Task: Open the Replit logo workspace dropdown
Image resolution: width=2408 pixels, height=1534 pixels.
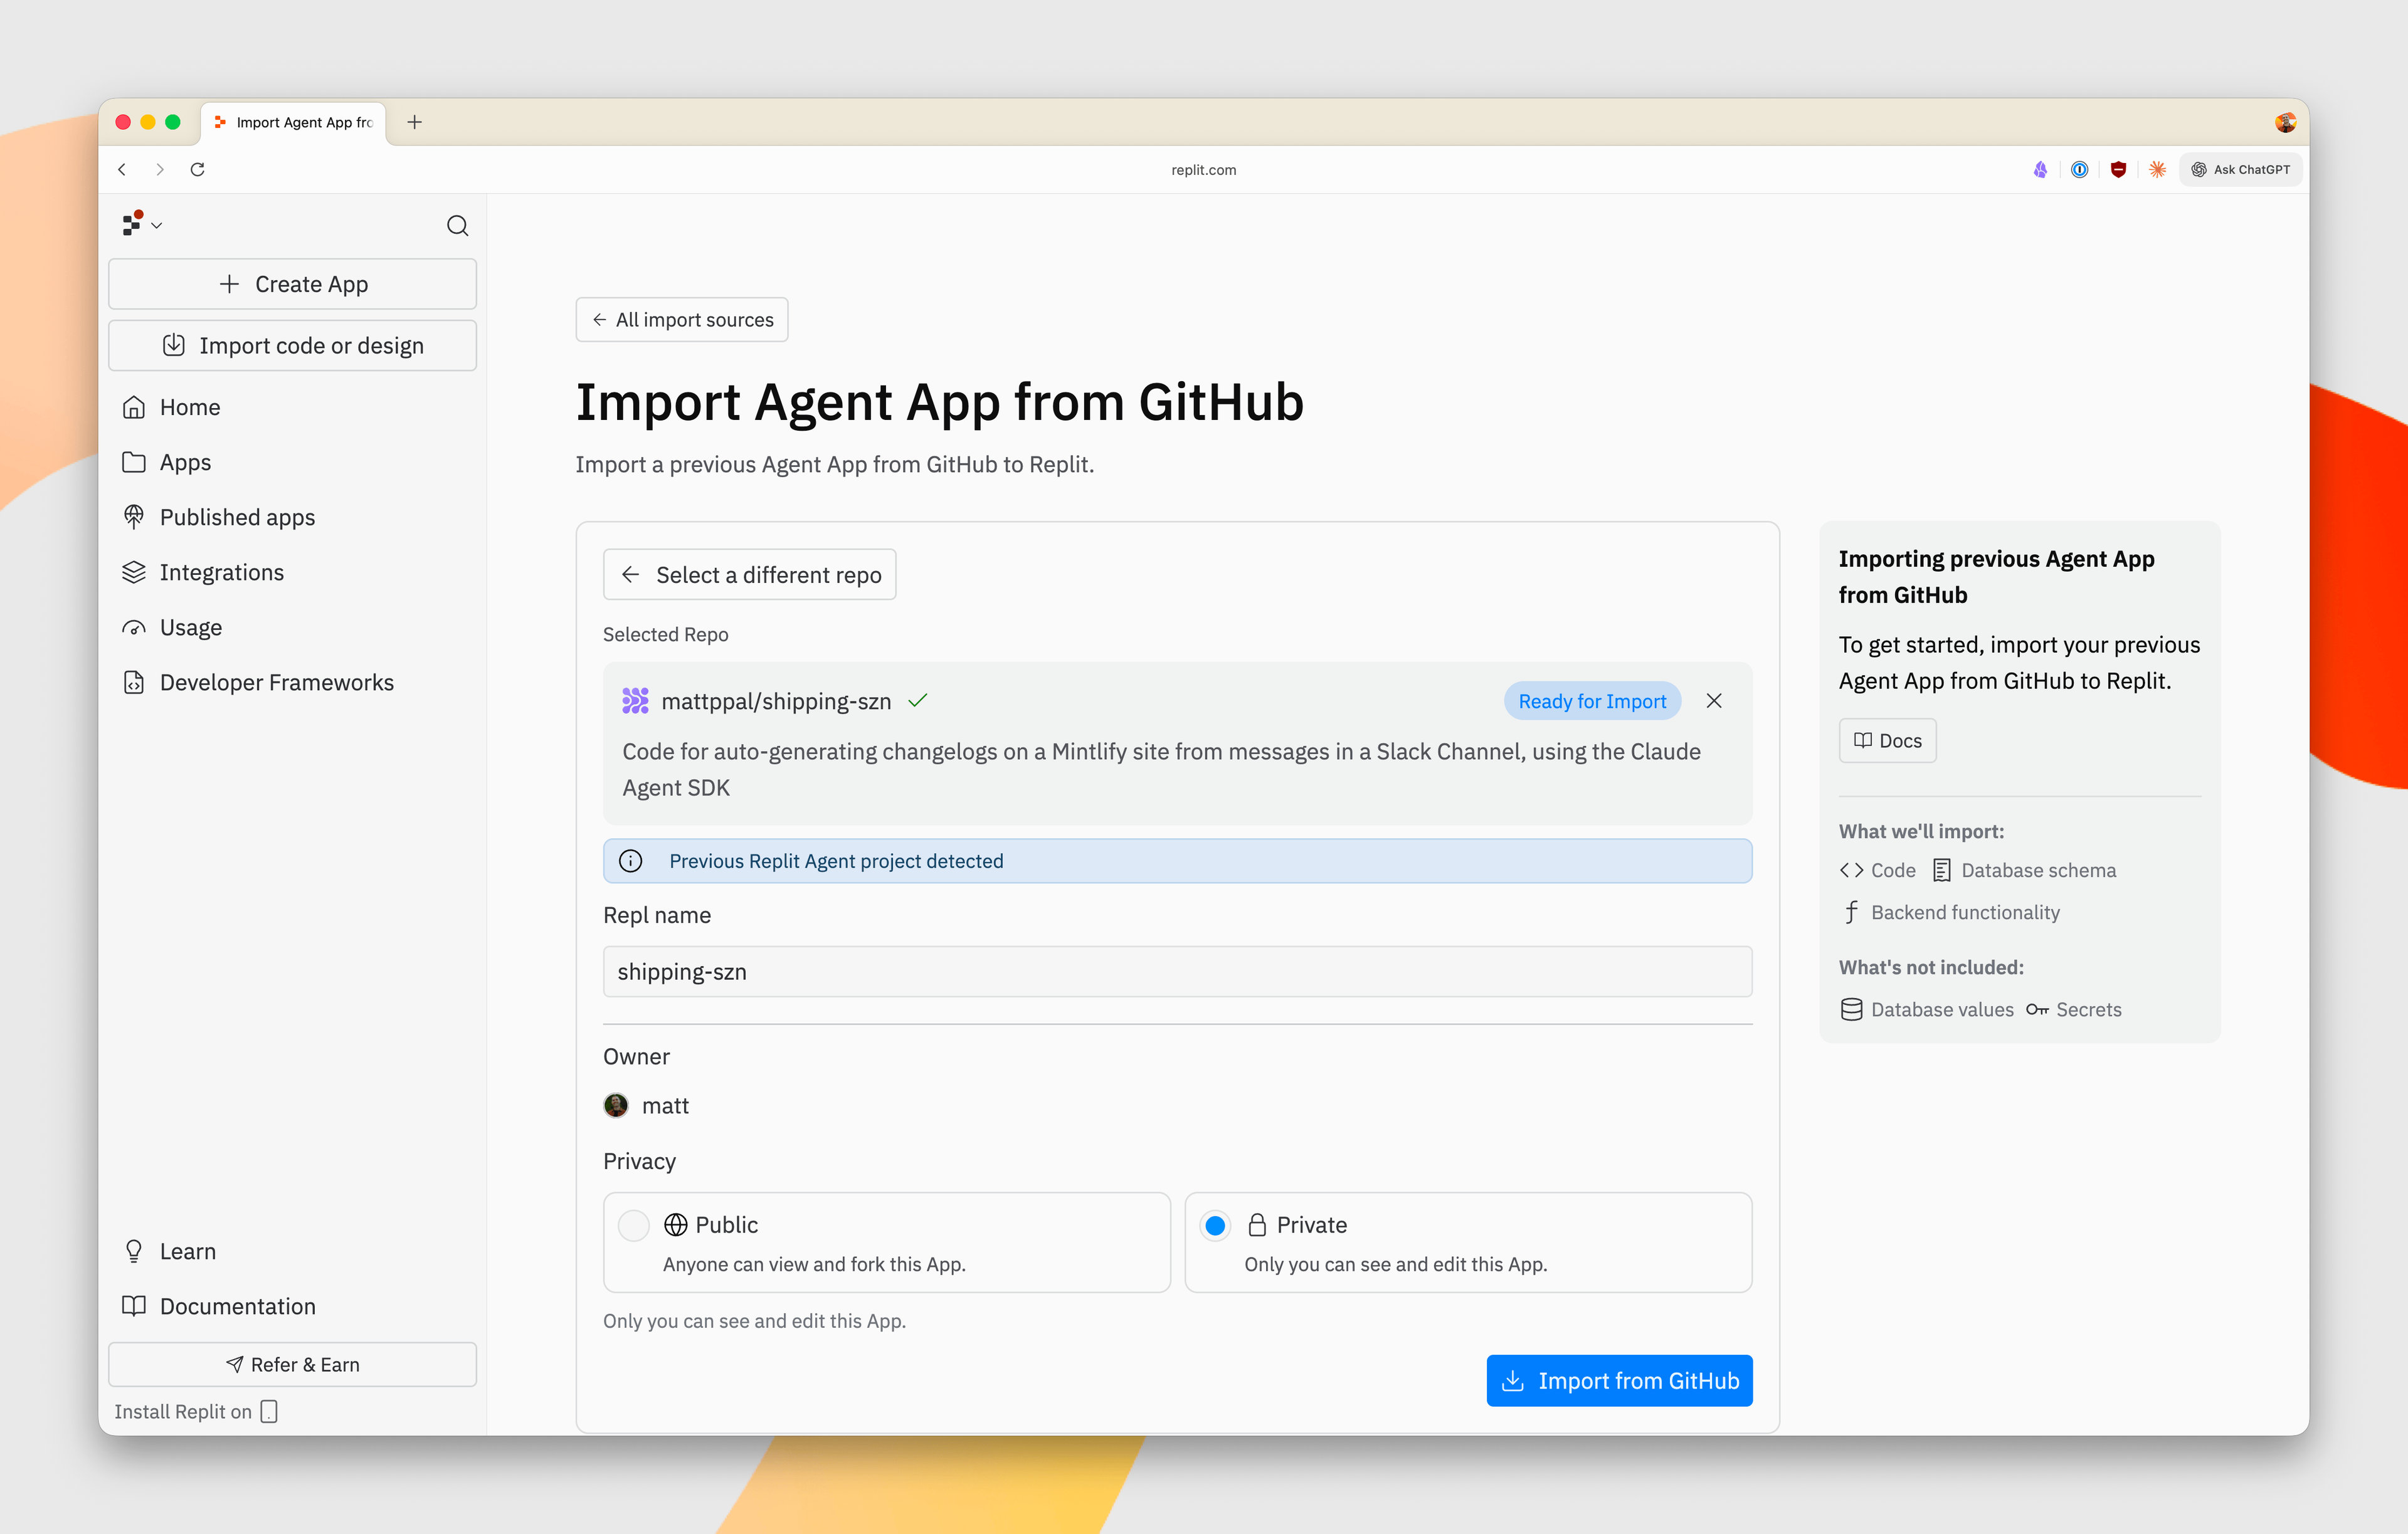Action: pyautogui.click(x=141, y=224)
